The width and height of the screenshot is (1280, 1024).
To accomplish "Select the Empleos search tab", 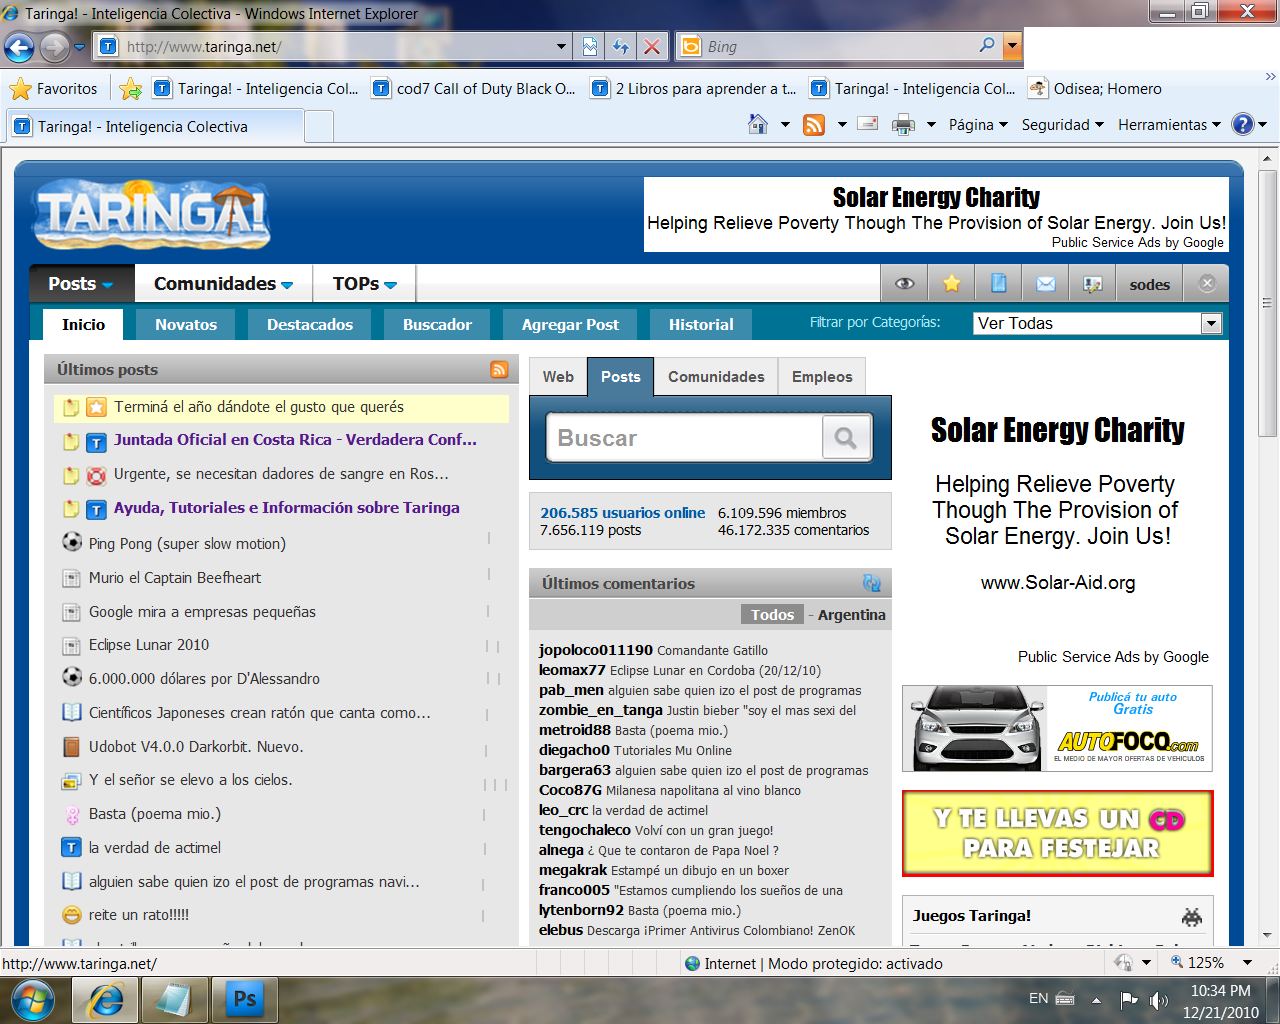I will (822, 377).
